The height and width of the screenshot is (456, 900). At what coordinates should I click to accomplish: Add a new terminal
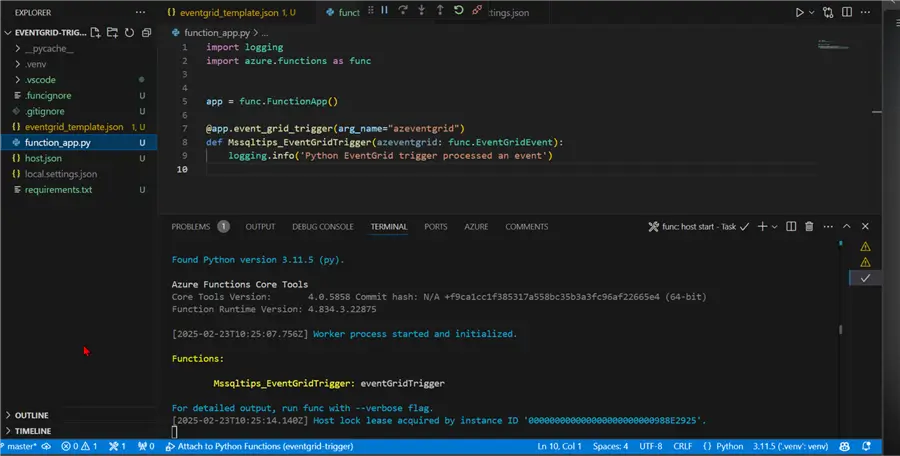point(762,226)
